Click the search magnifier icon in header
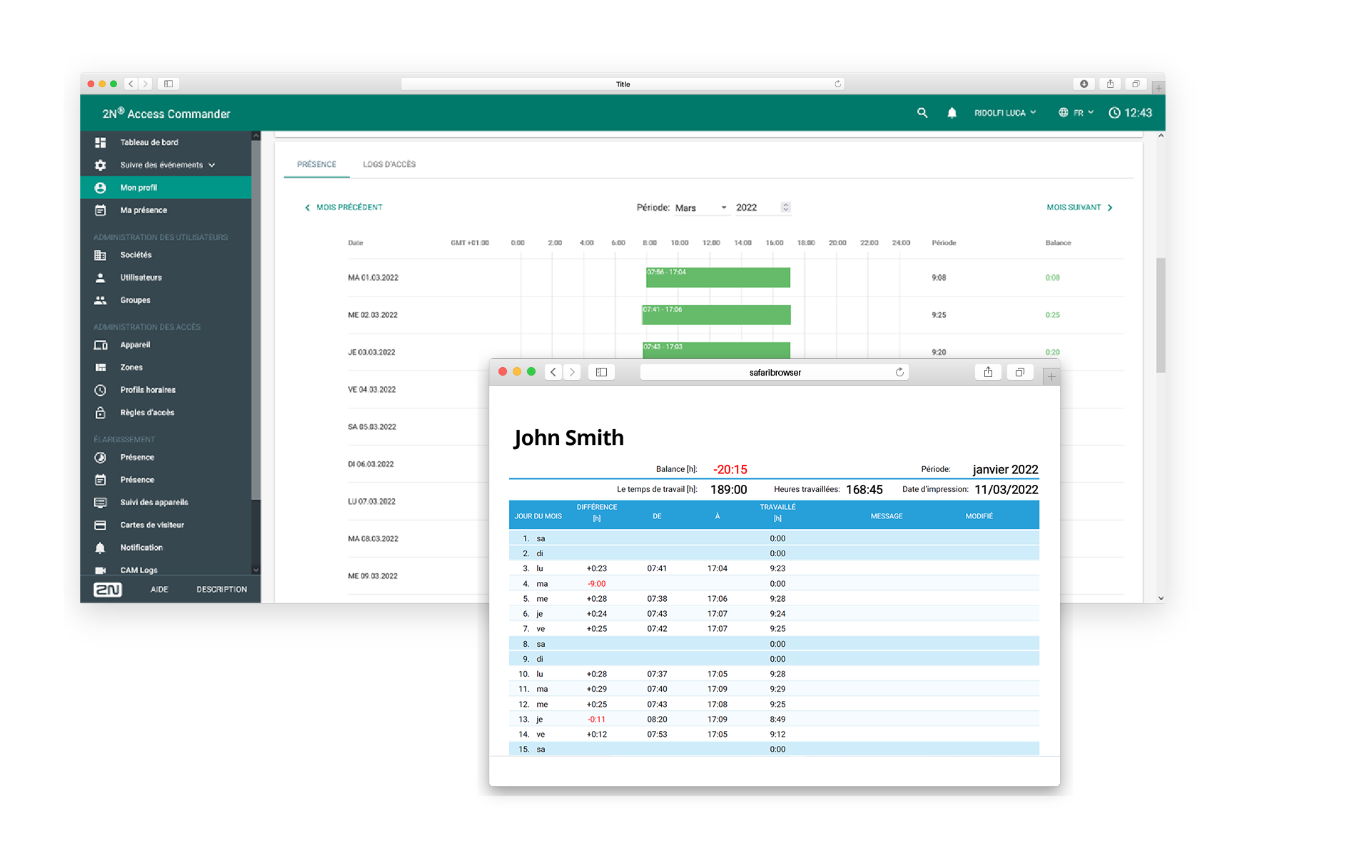Image resolution: width=1357 pixels, height=849 pixels. click(x=922, y=113)
